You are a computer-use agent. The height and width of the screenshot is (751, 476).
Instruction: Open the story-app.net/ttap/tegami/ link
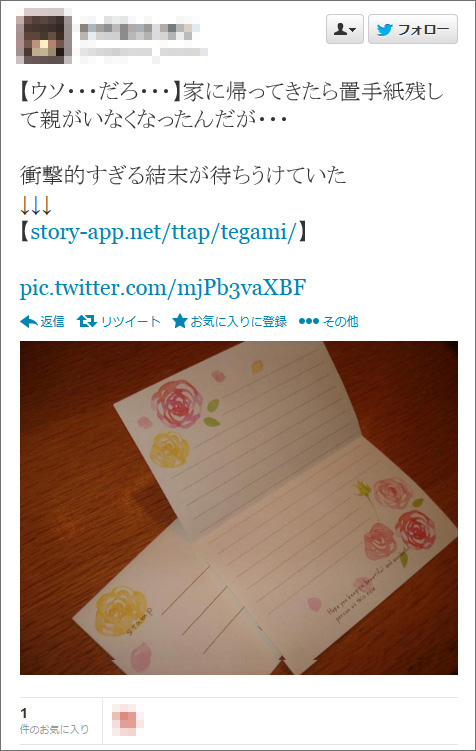coord(164,232)
